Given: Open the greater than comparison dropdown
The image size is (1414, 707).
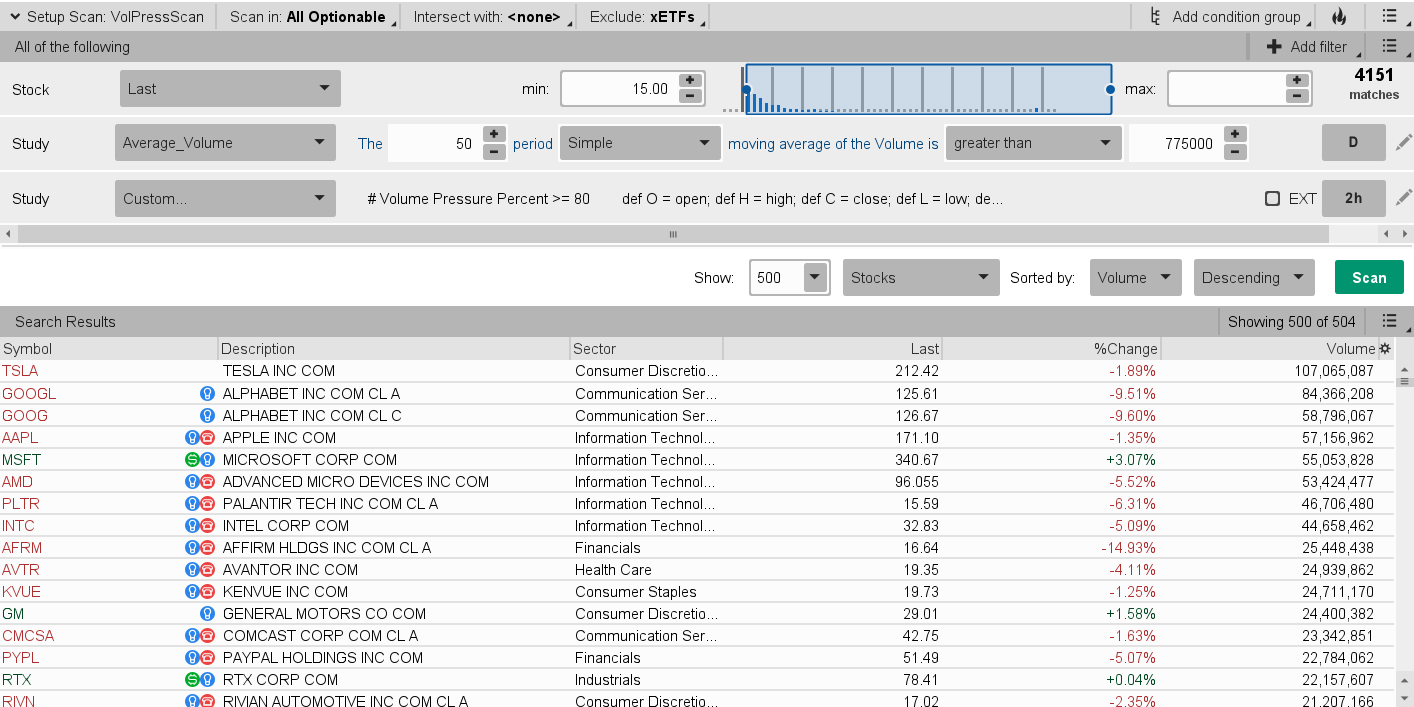Looking at the screenshot, I should [1033, 143].
